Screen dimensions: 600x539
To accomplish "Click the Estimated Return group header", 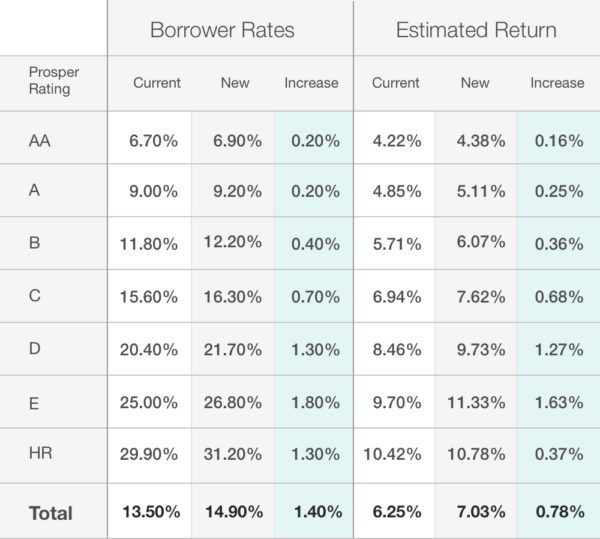I will coord(476,30).
